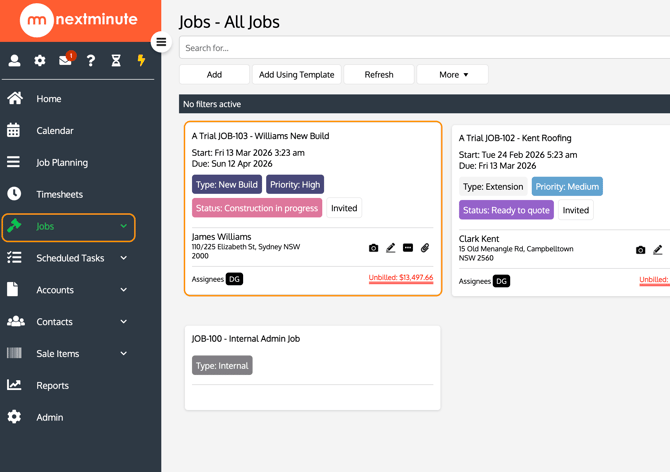The width and height of the screenshot is (670, 472).
Task: Click the Unbilled $13,497.66 link
Action: [x=400, y=278]
